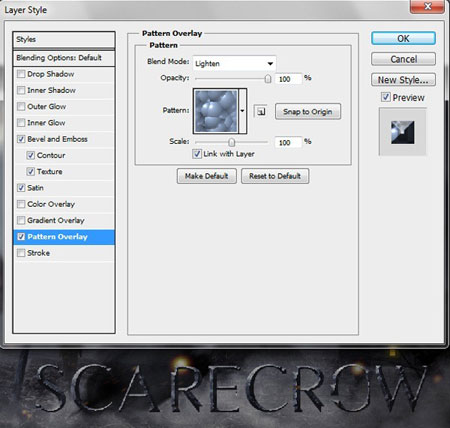Screen dimensions: 450x428
Task: Select the Inner Glow style entry
Action: point(64,123)
